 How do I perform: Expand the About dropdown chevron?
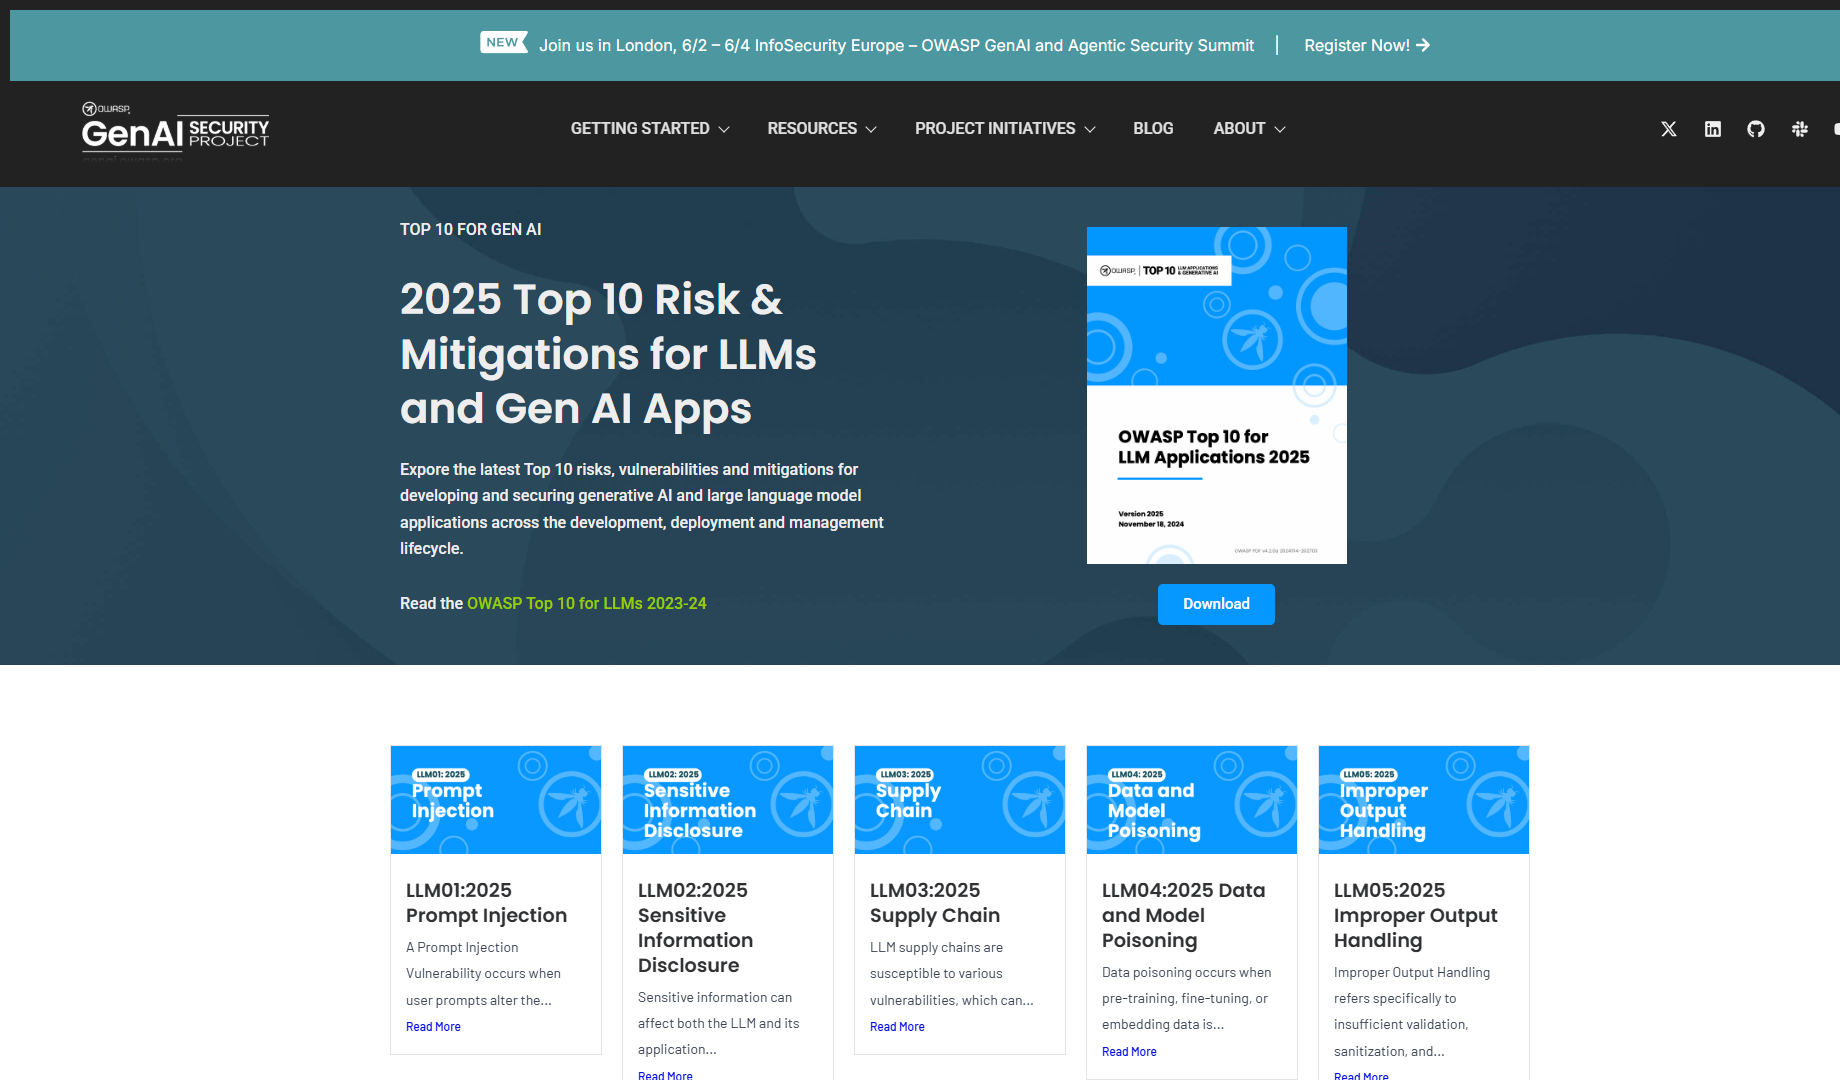coord(1280,130)
